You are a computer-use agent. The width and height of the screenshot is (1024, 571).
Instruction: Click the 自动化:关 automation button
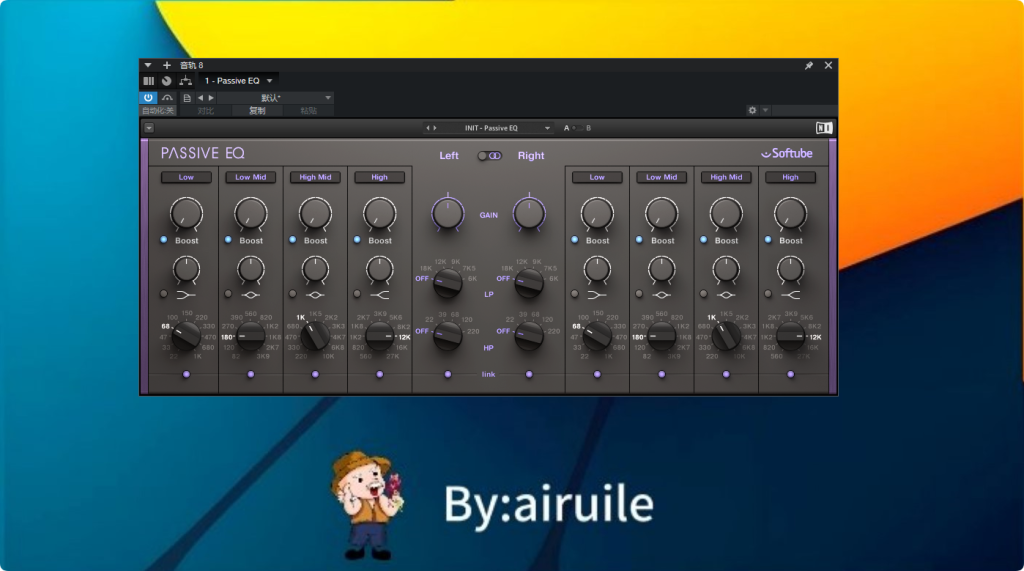coord(158,110)
